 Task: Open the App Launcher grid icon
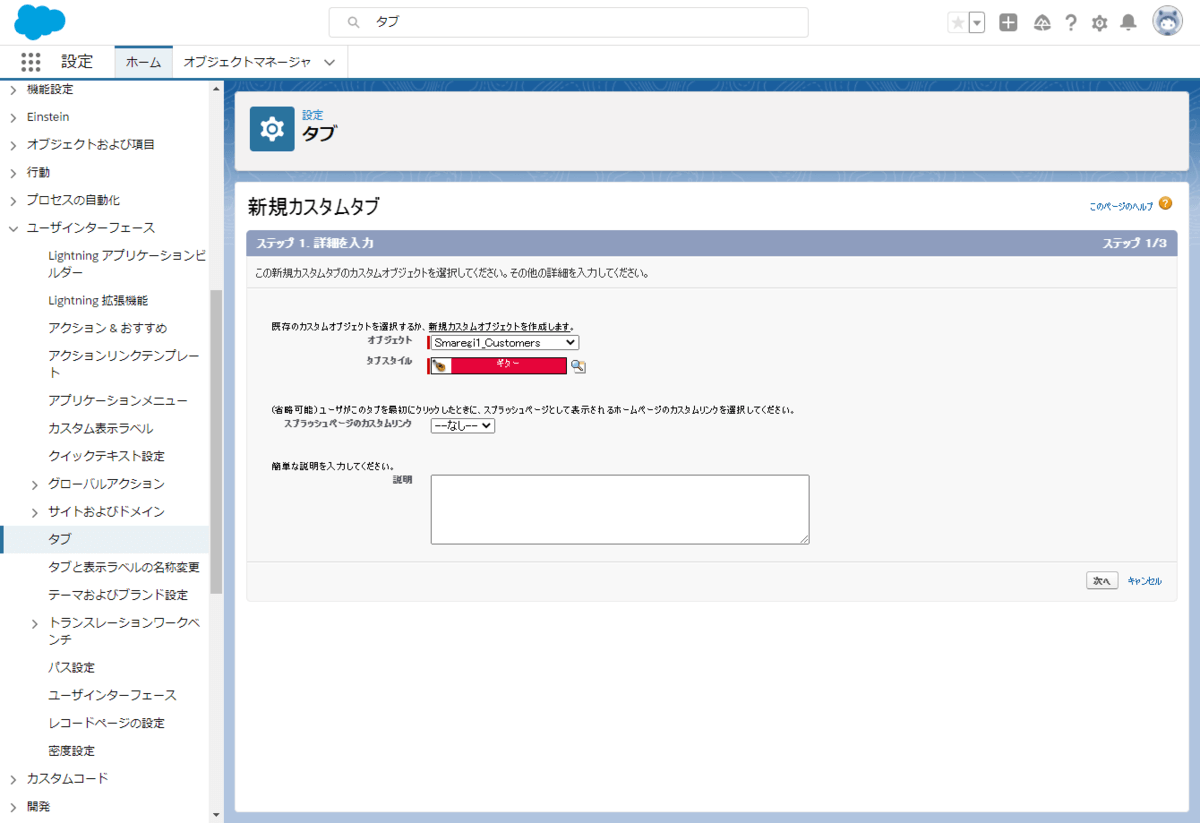point(31,61)
